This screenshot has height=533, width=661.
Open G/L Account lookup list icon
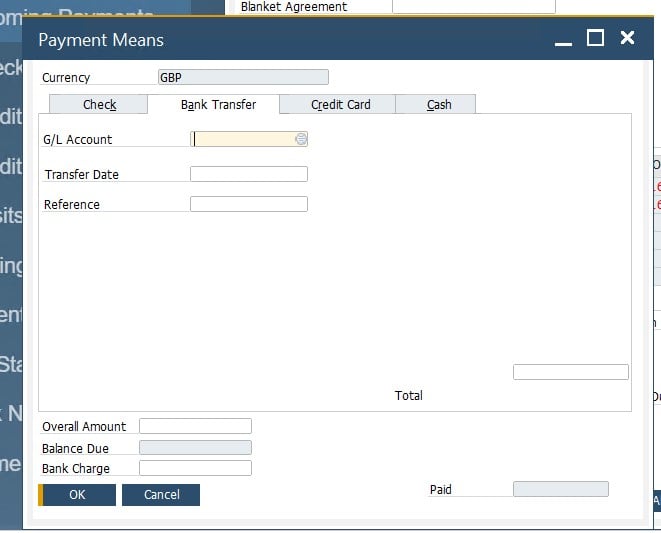coord(301,140)
